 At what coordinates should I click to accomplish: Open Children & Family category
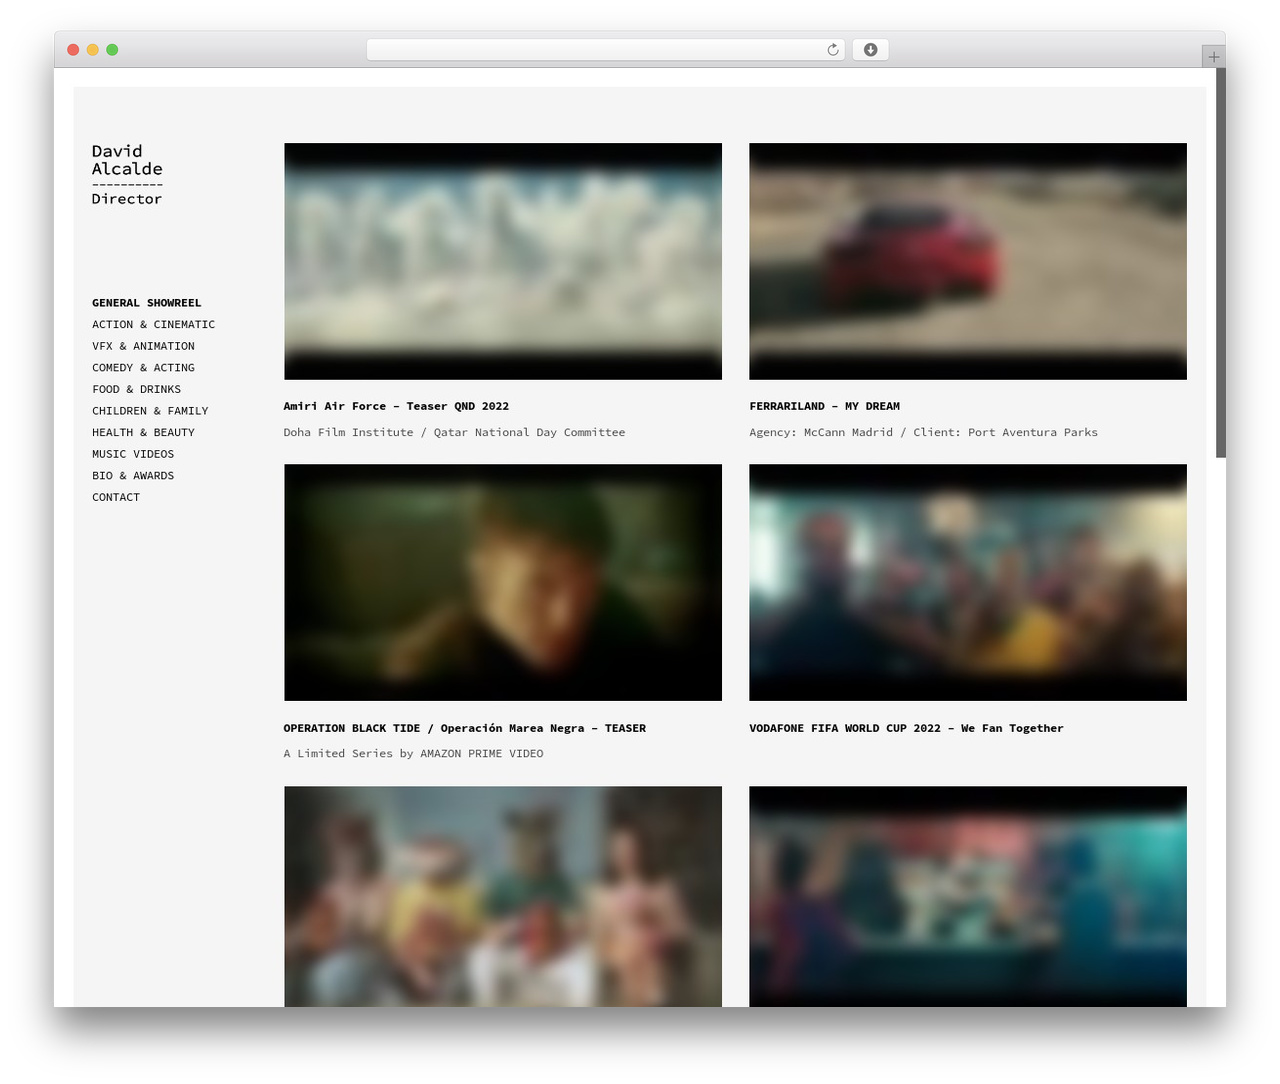click(150, 411)
